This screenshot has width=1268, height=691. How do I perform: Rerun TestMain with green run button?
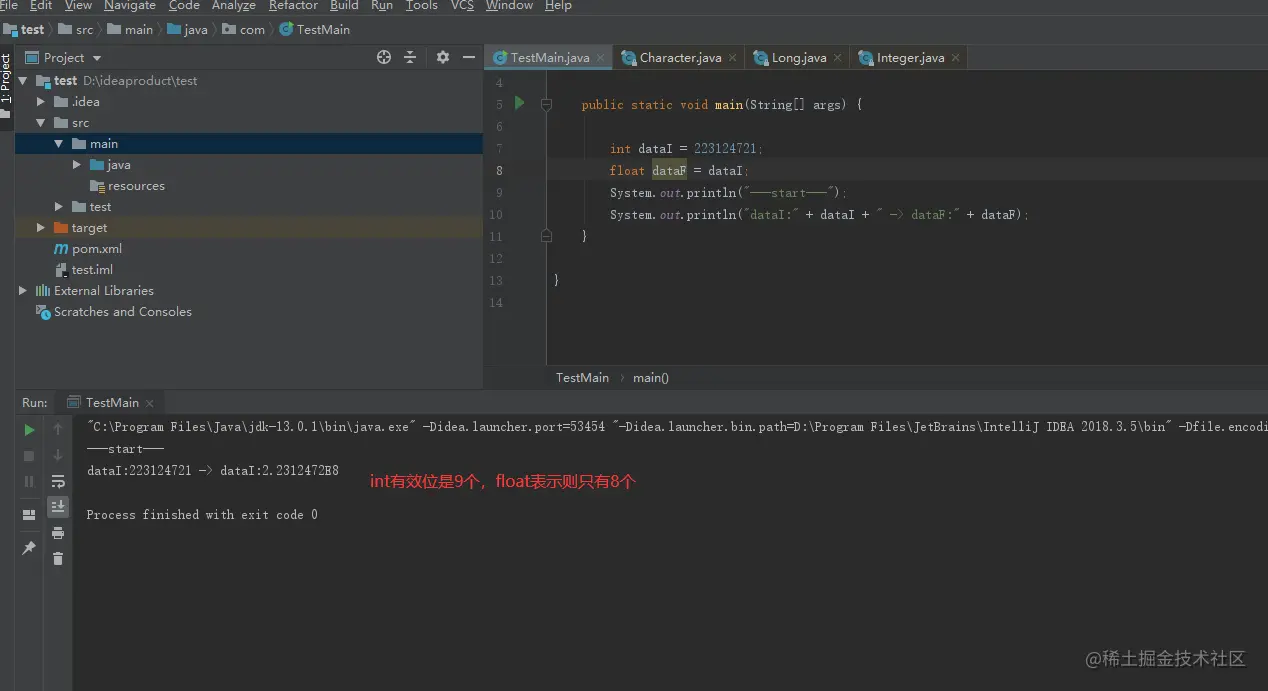[x=29, y=430]
